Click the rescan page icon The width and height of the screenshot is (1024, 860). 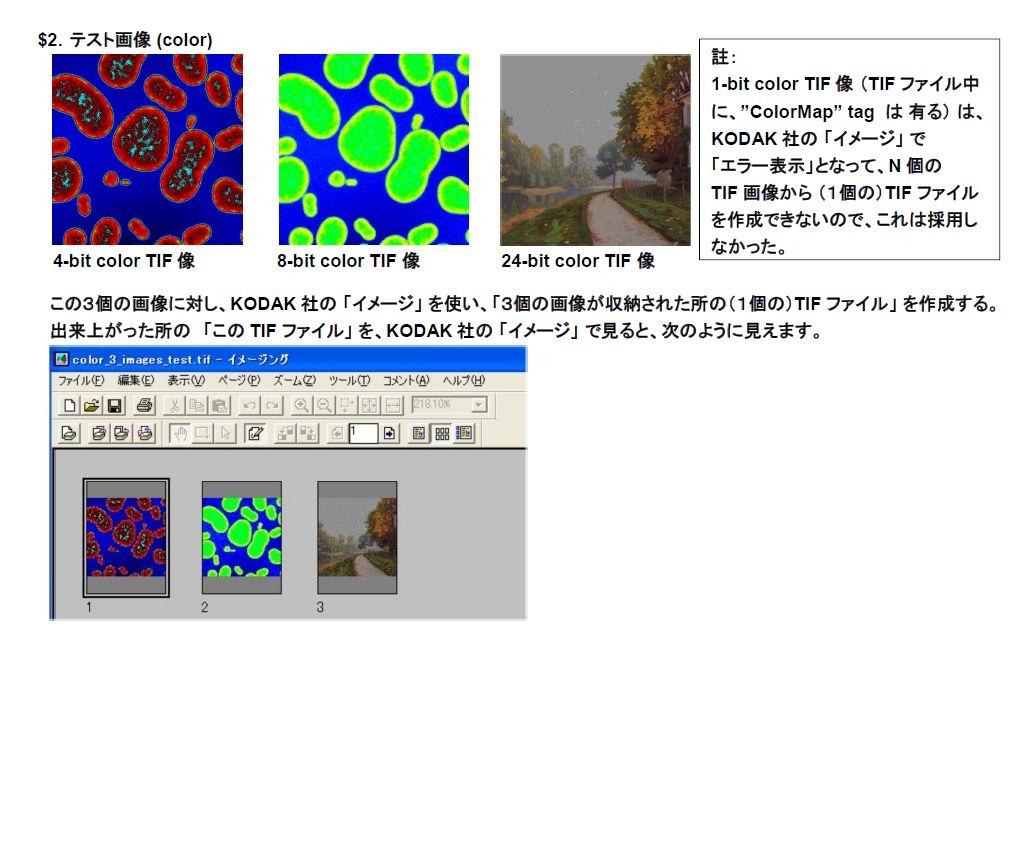click(145, 433)
